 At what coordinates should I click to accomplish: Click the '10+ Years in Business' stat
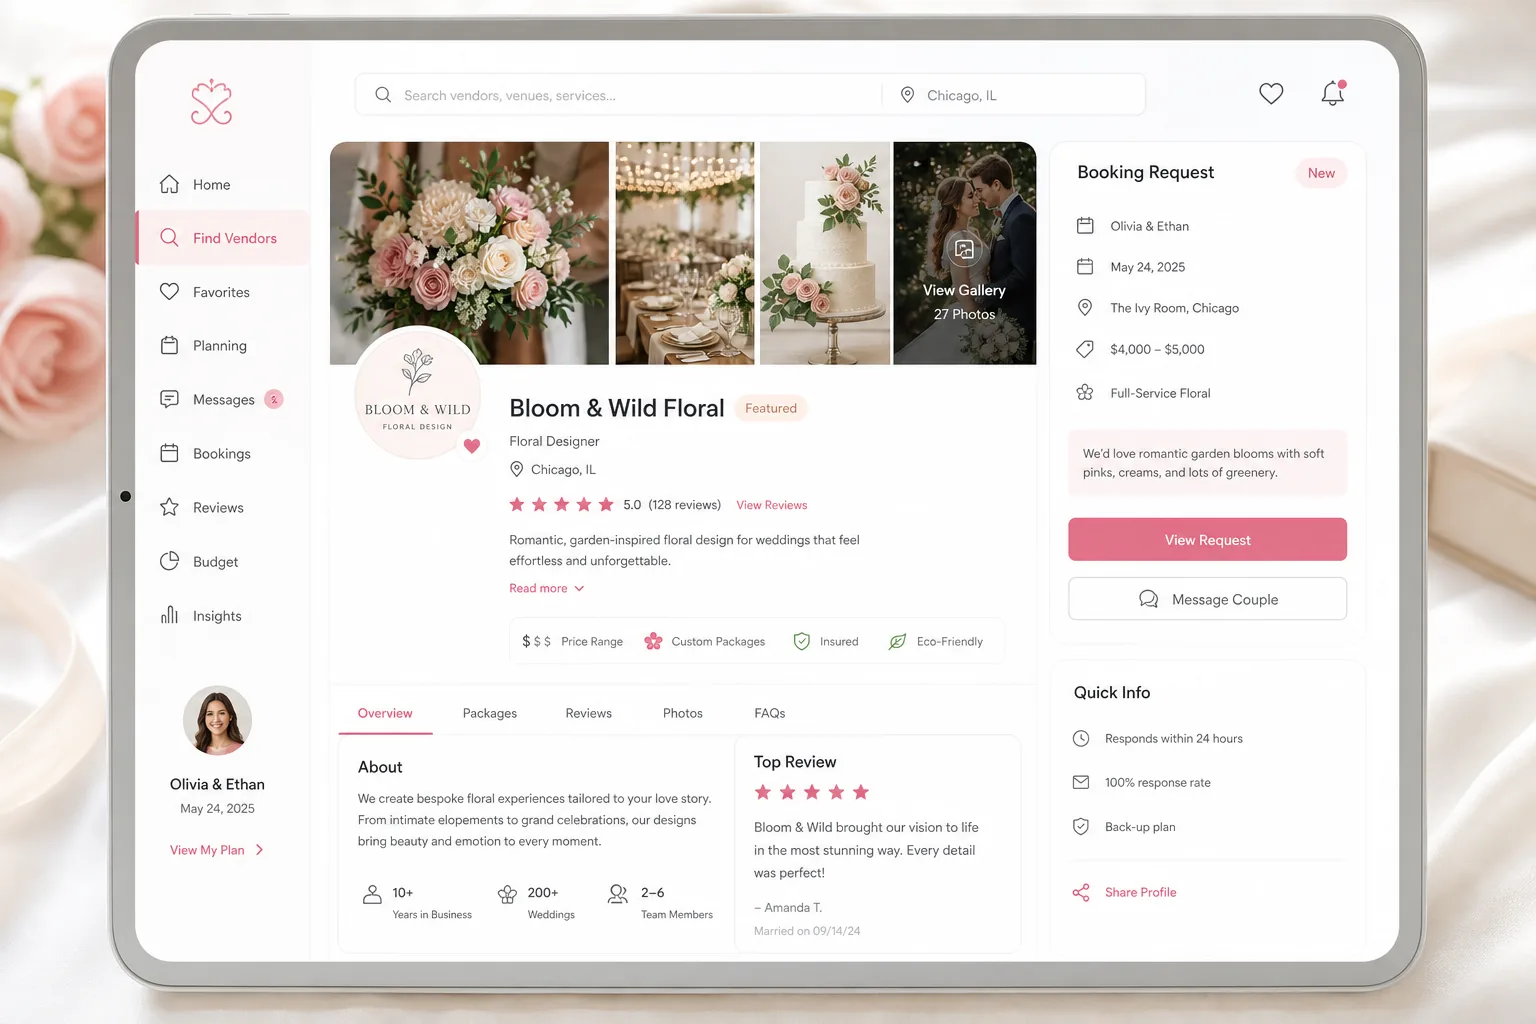[417, 902]
